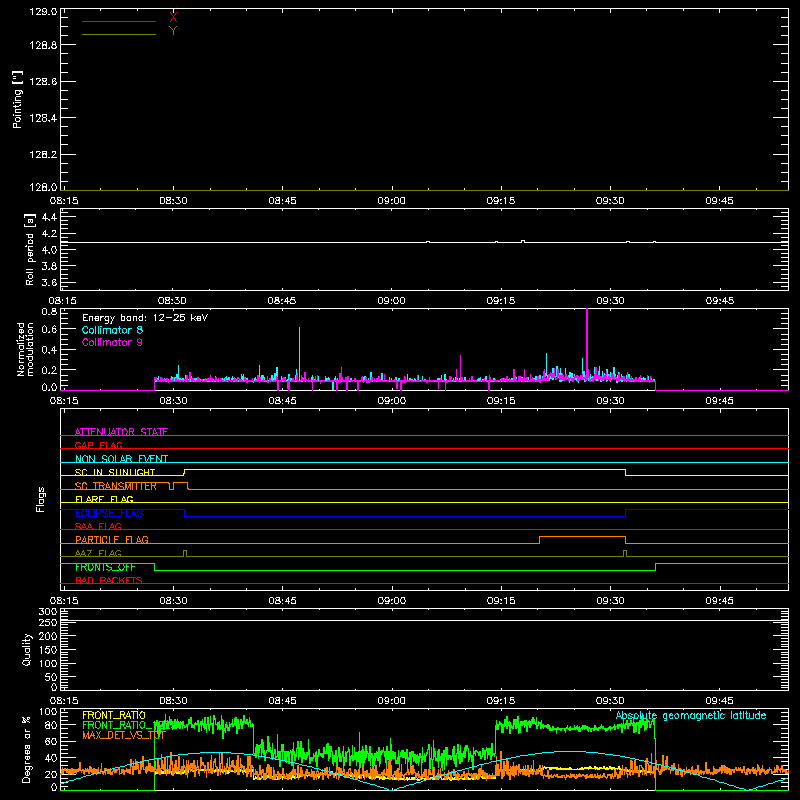Click '08:30' time label under flags plot
This screenshot has height=800, width=800.
pyautogui.click(x=173, y=601)
